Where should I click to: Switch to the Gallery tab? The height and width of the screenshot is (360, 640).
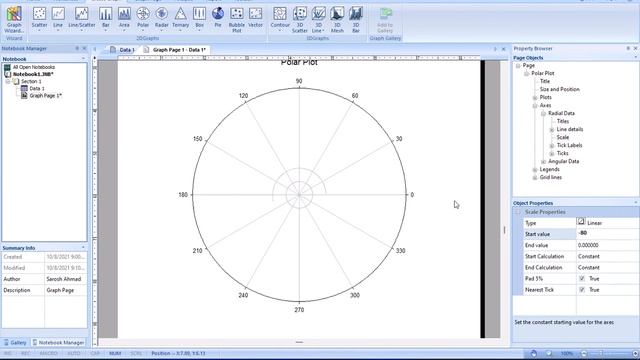pos(15,342)
